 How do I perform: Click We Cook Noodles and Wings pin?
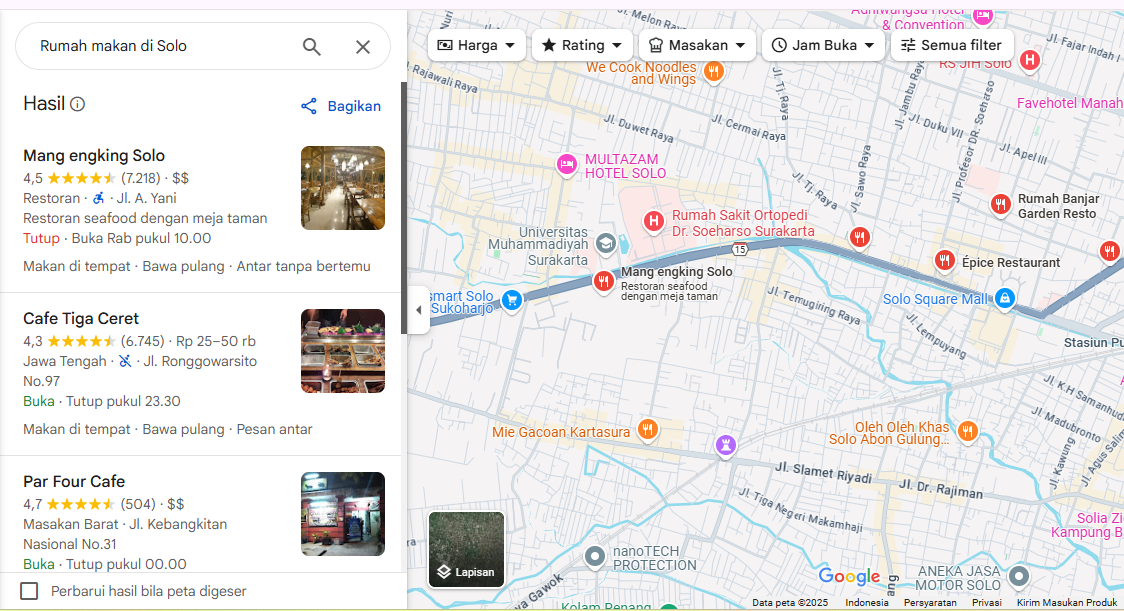[x=713, y=71]
